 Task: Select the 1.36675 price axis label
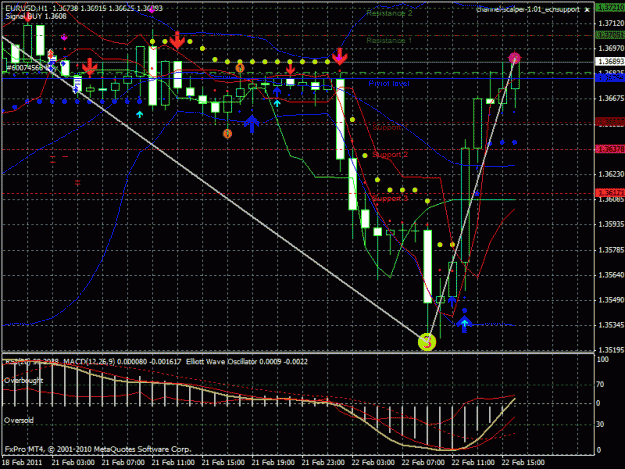(611, 98)
